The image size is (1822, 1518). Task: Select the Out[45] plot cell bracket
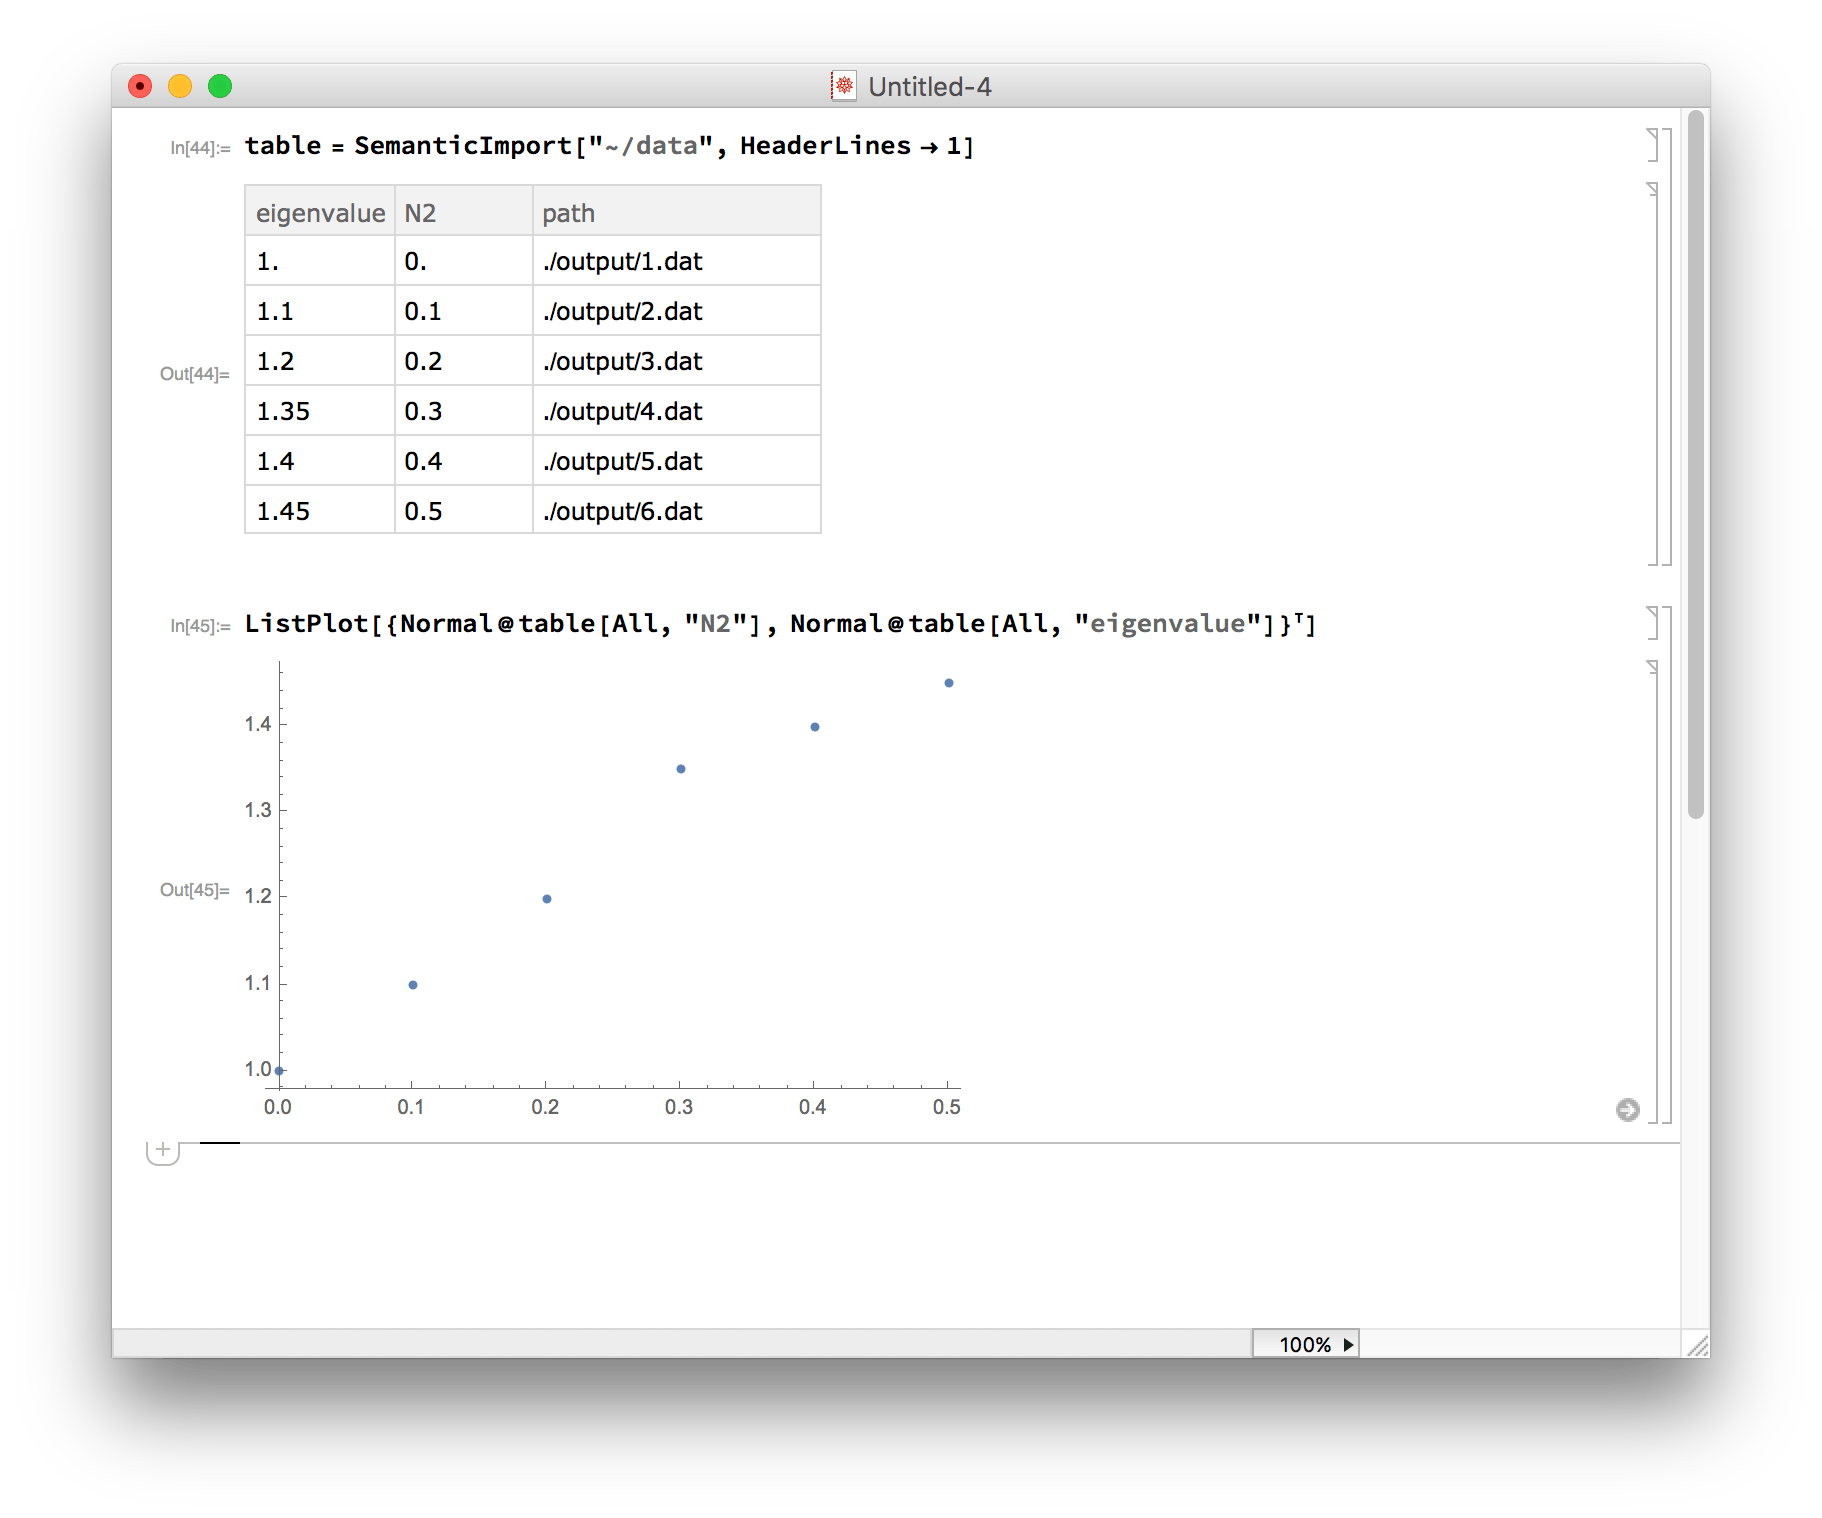1653,891
